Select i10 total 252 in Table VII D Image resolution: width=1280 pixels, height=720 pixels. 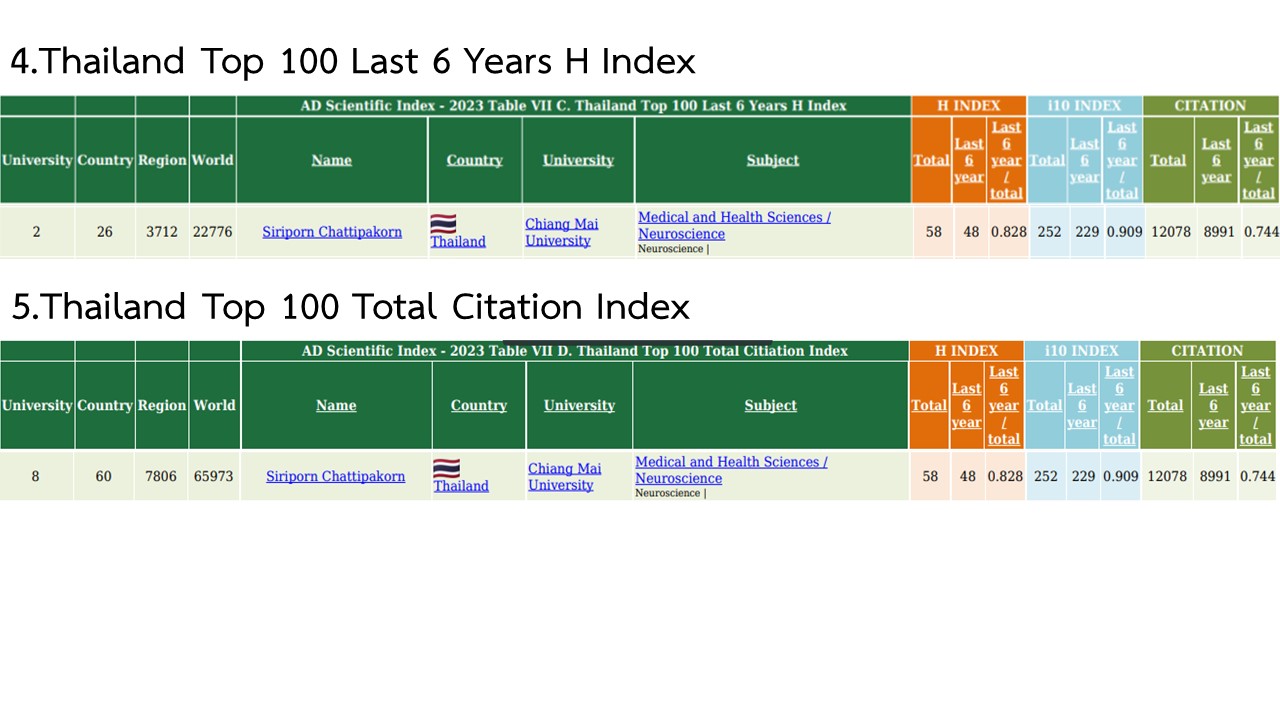click(x=1046, y=476)
